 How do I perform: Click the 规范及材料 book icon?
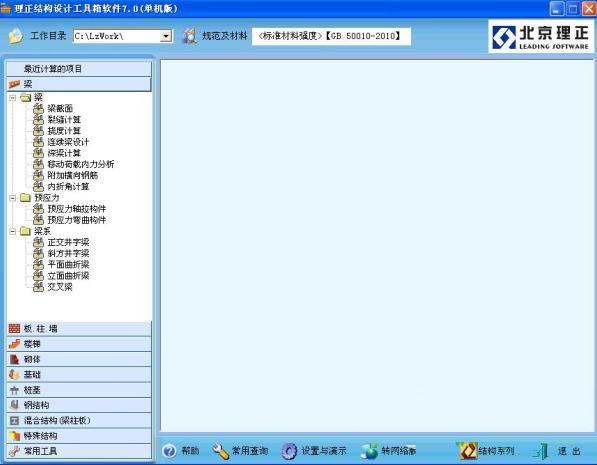click(189, 36)
